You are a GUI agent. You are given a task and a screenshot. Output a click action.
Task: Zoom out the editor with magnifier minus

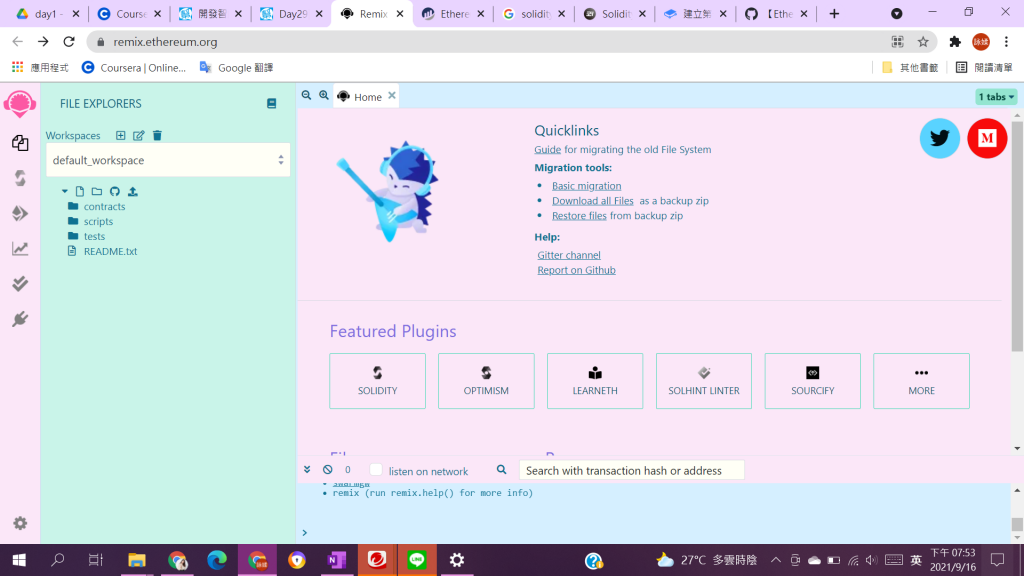[x=306, y=95]
